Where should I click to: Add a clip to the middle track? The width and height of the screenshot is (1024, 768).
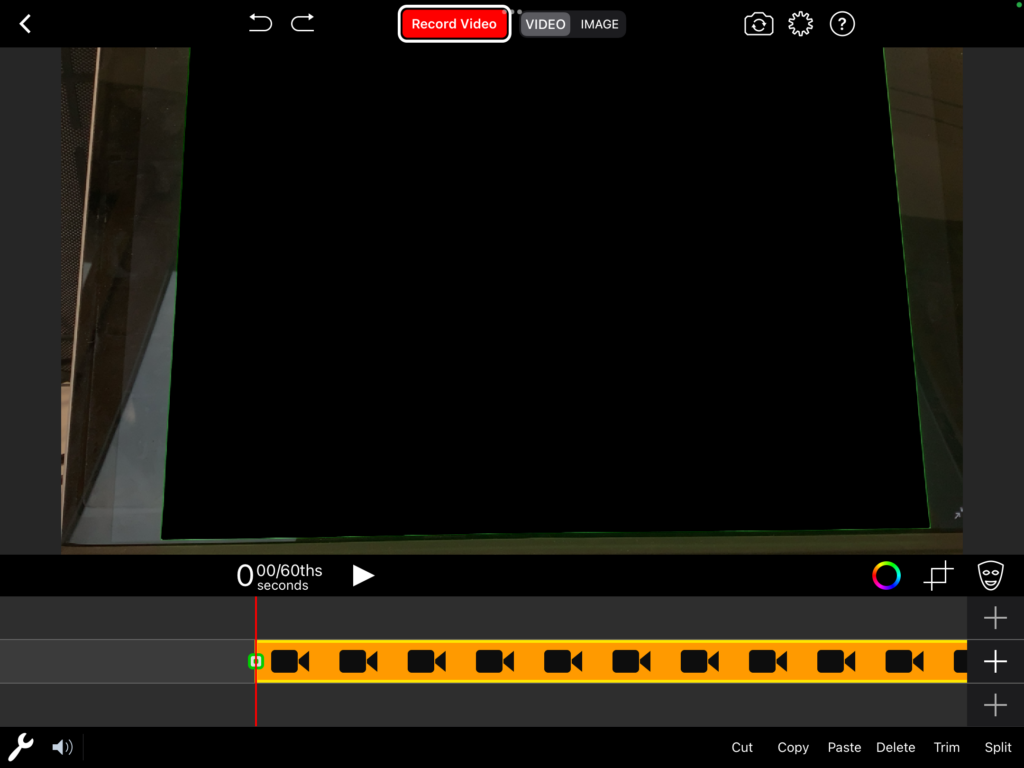995,661
